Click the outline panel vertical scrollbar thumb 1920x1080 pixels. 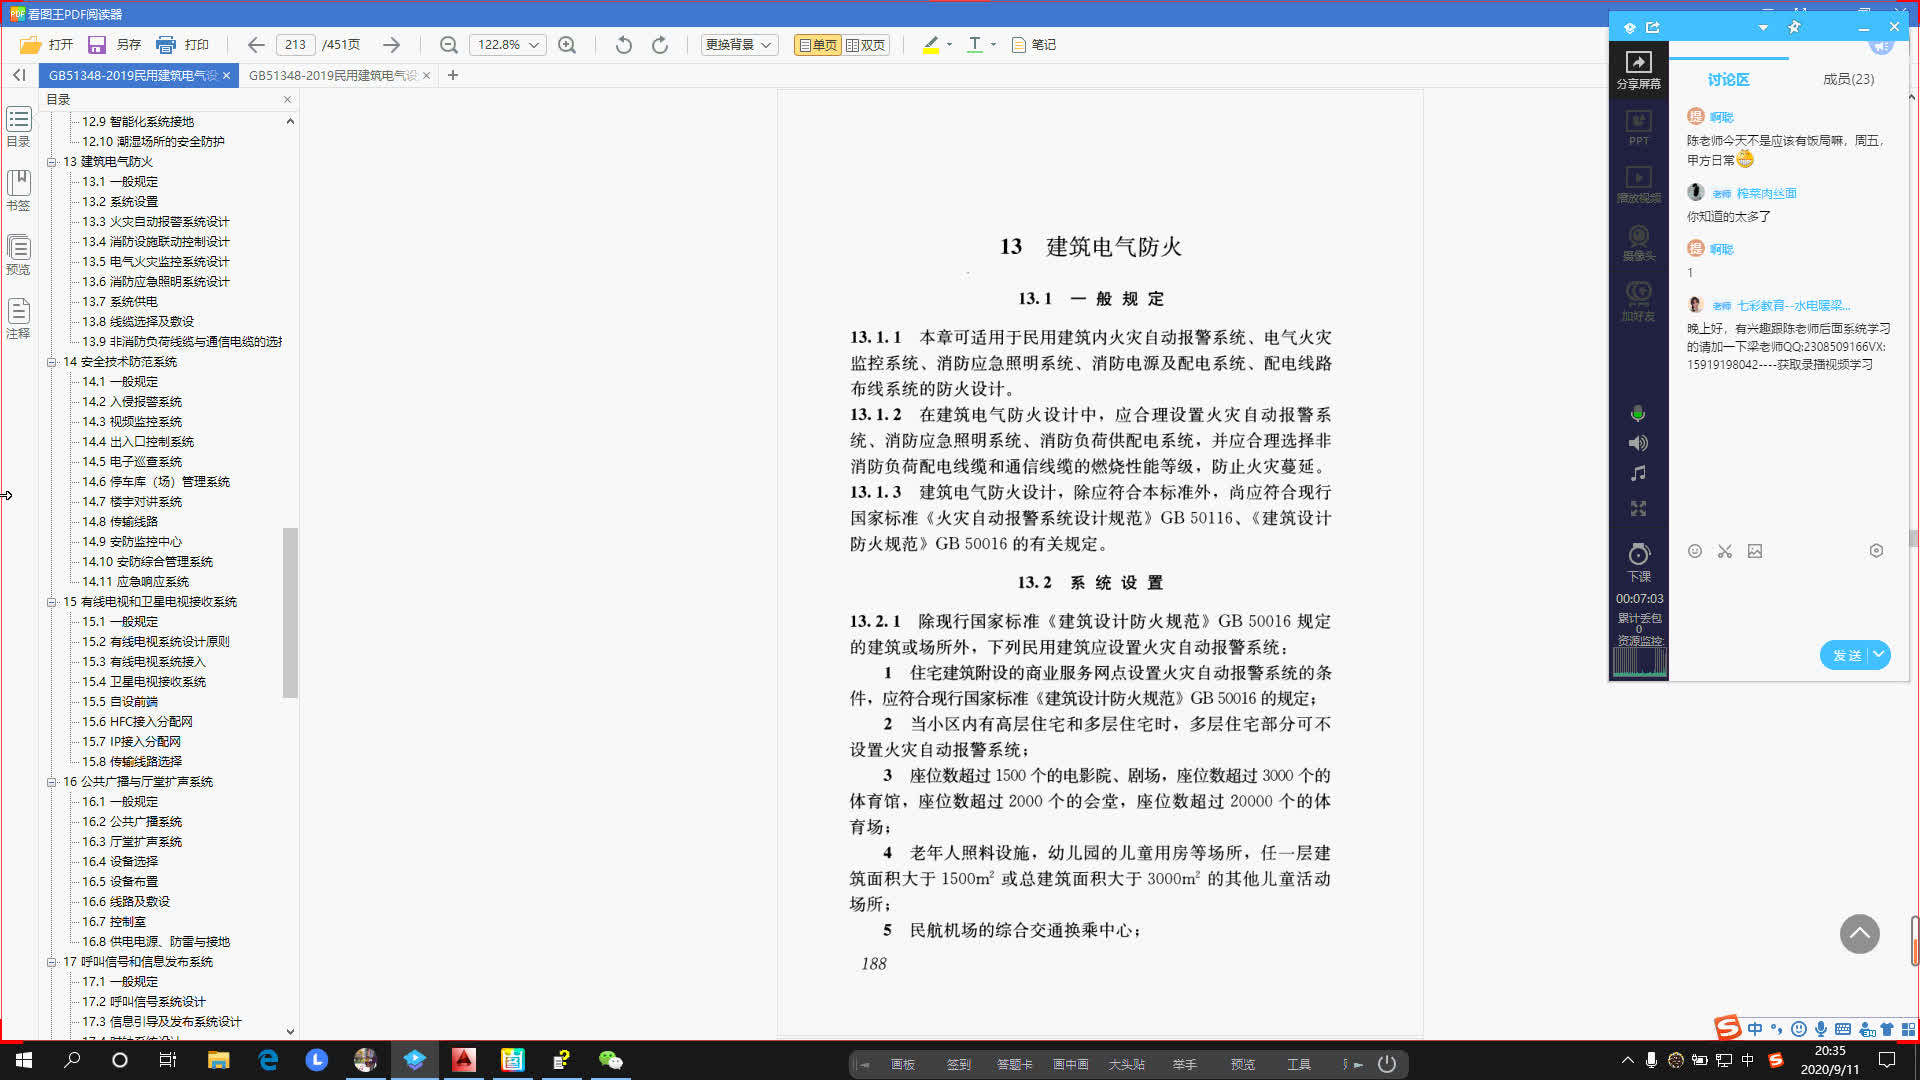[290, 612]
